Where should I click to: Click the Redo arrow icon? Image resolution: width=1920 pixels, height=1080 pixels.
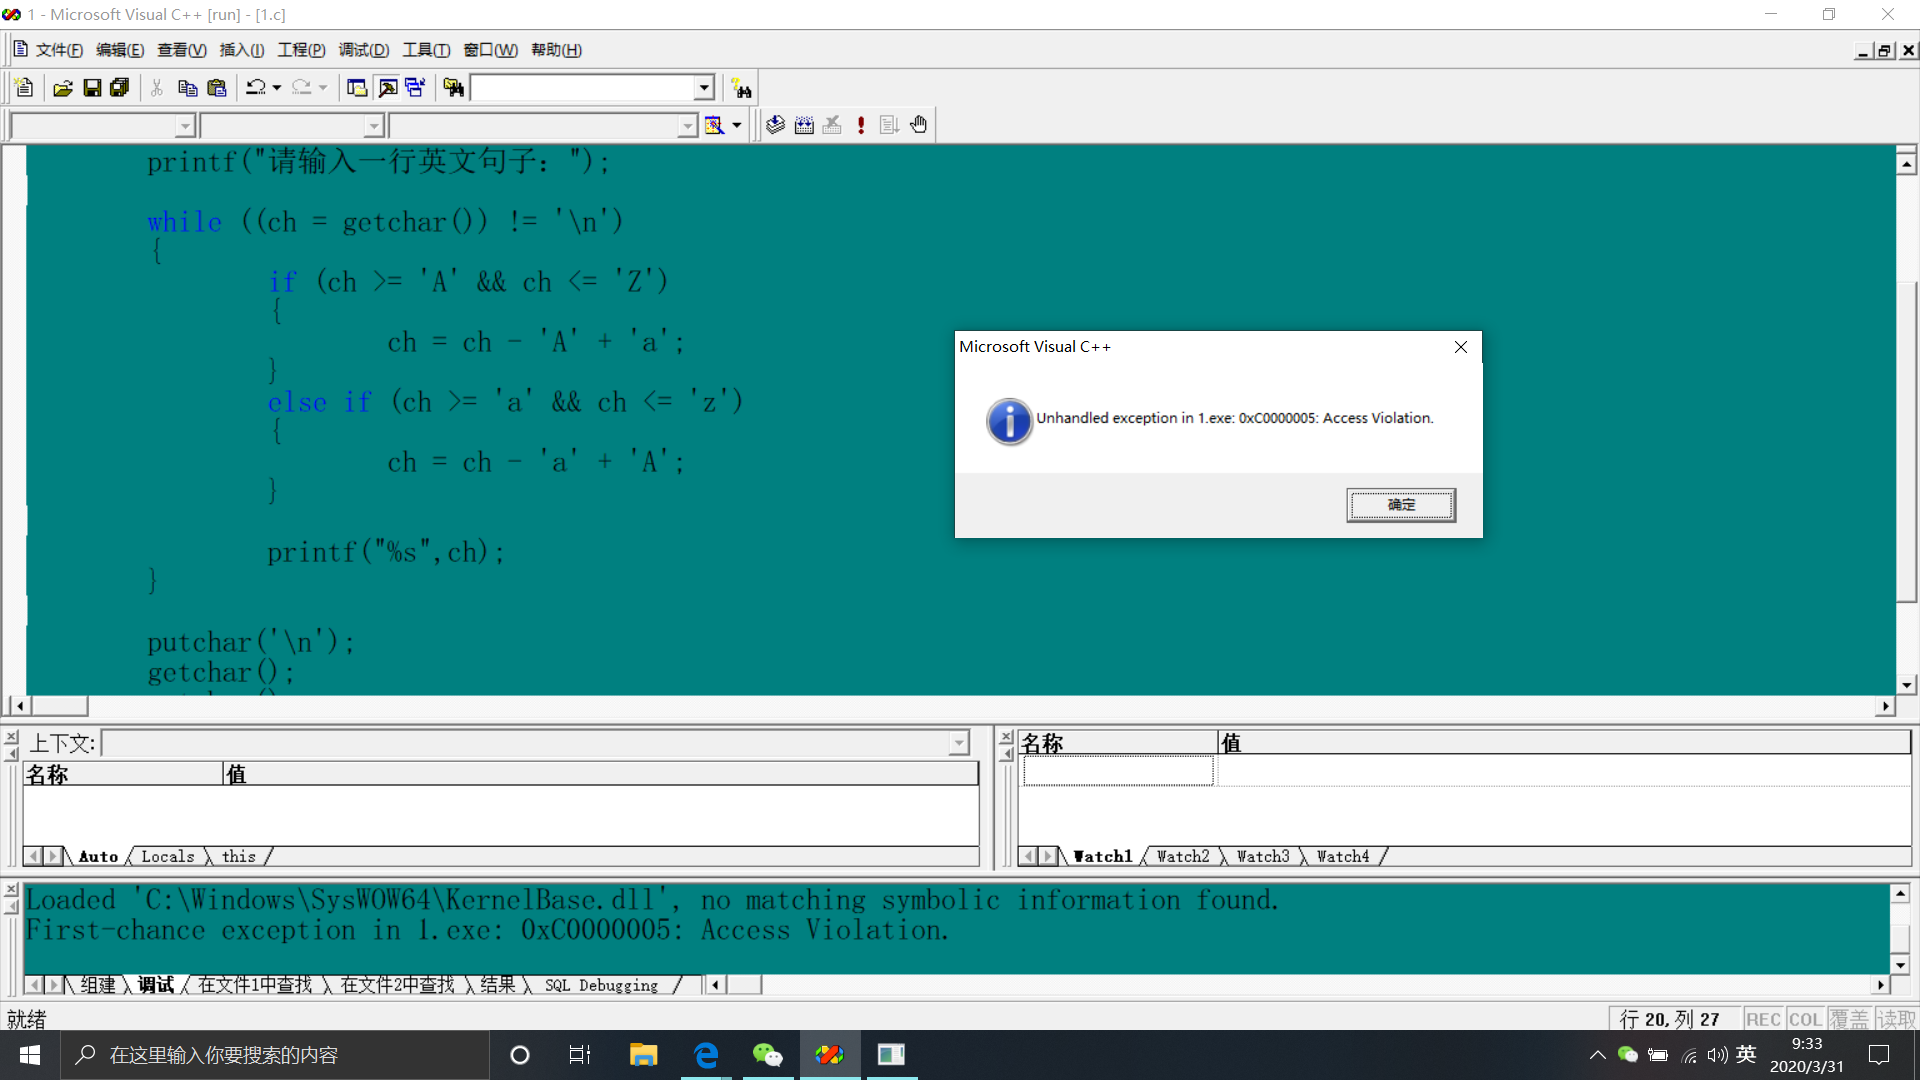pyautogui.click(x=301, y=88)
